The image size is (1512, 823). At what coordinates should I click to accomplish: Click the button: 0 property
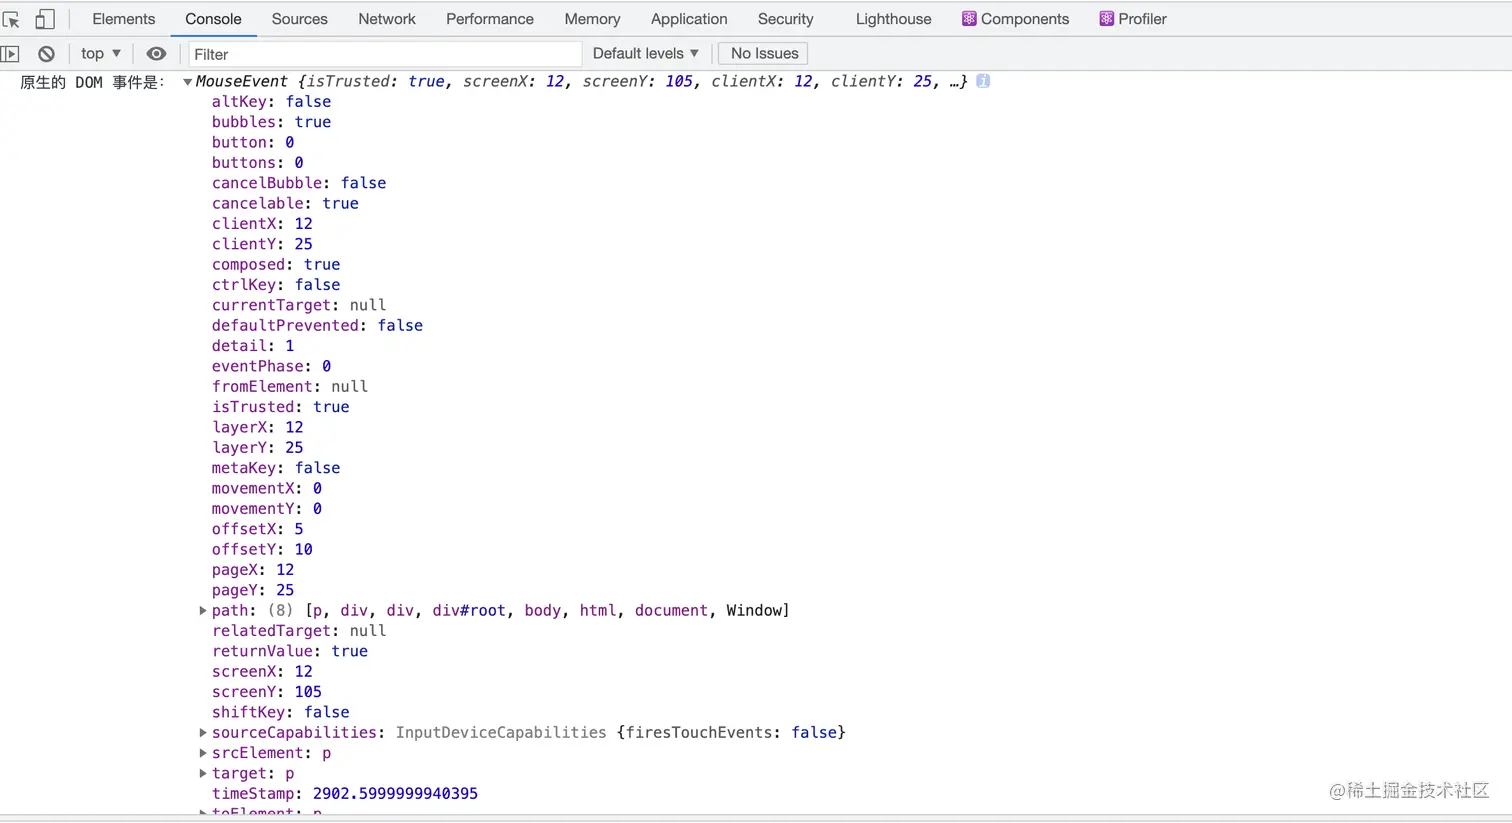pos(253,142)
